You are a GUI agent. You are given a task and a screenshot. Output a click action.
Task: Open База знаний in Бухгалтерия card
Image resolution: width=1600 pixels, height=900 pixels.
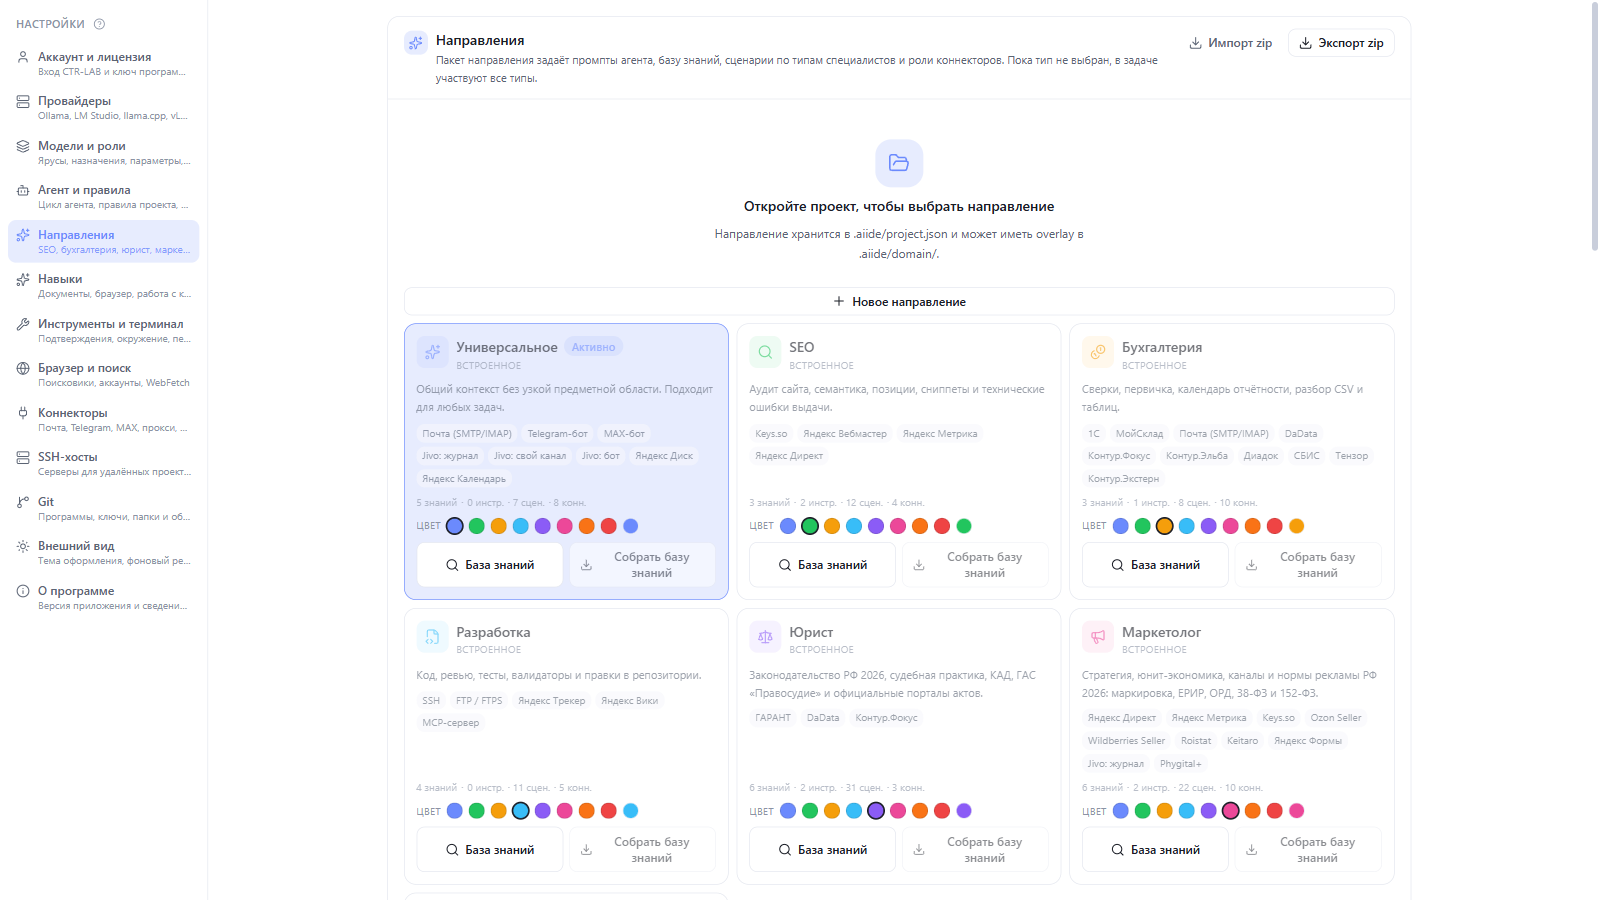[x=1156, y=565]
